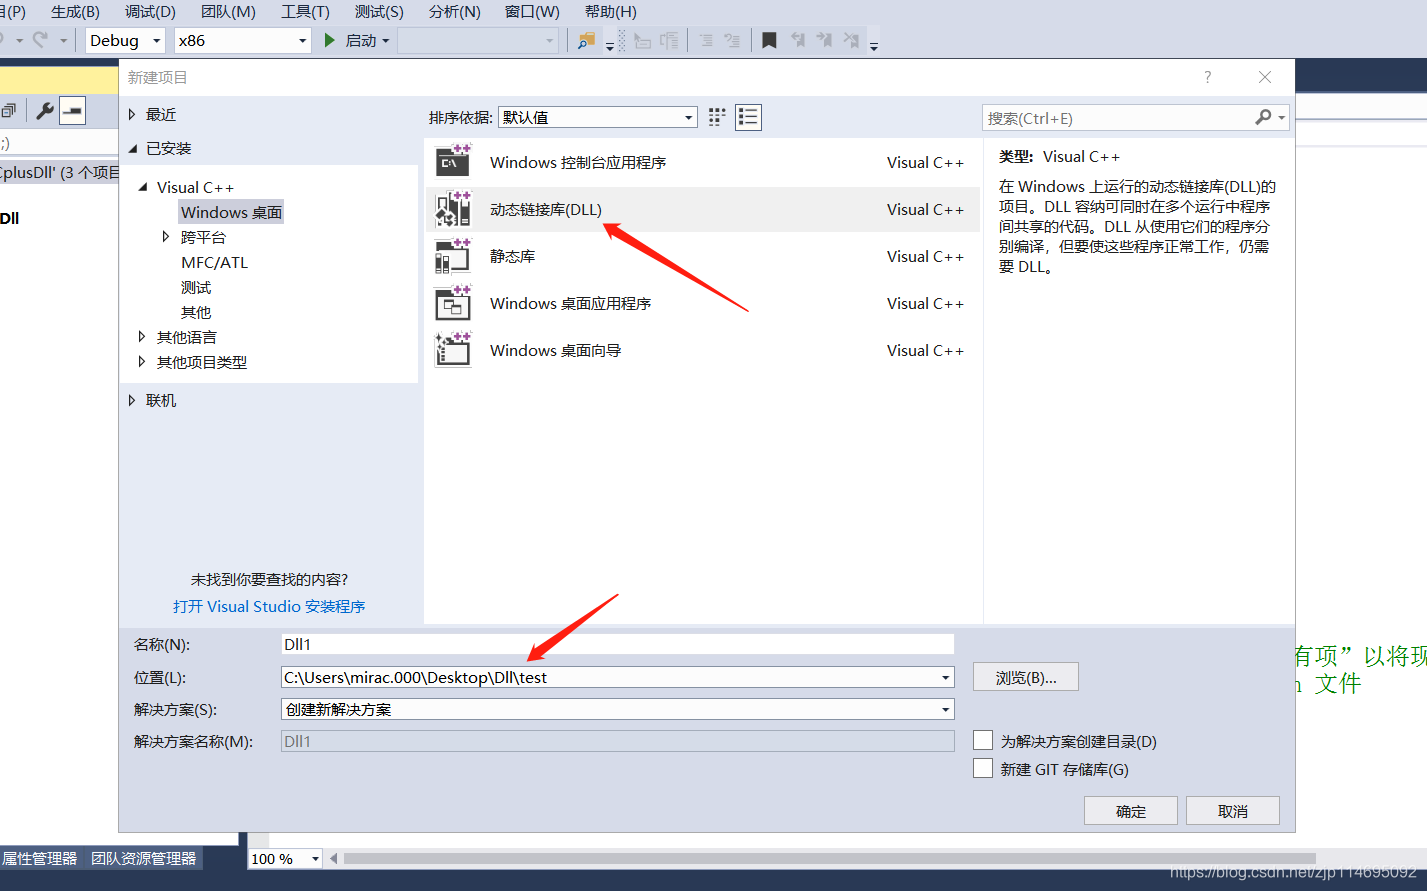
Task: Select the 测试 tree item
Action: [196, 287]
